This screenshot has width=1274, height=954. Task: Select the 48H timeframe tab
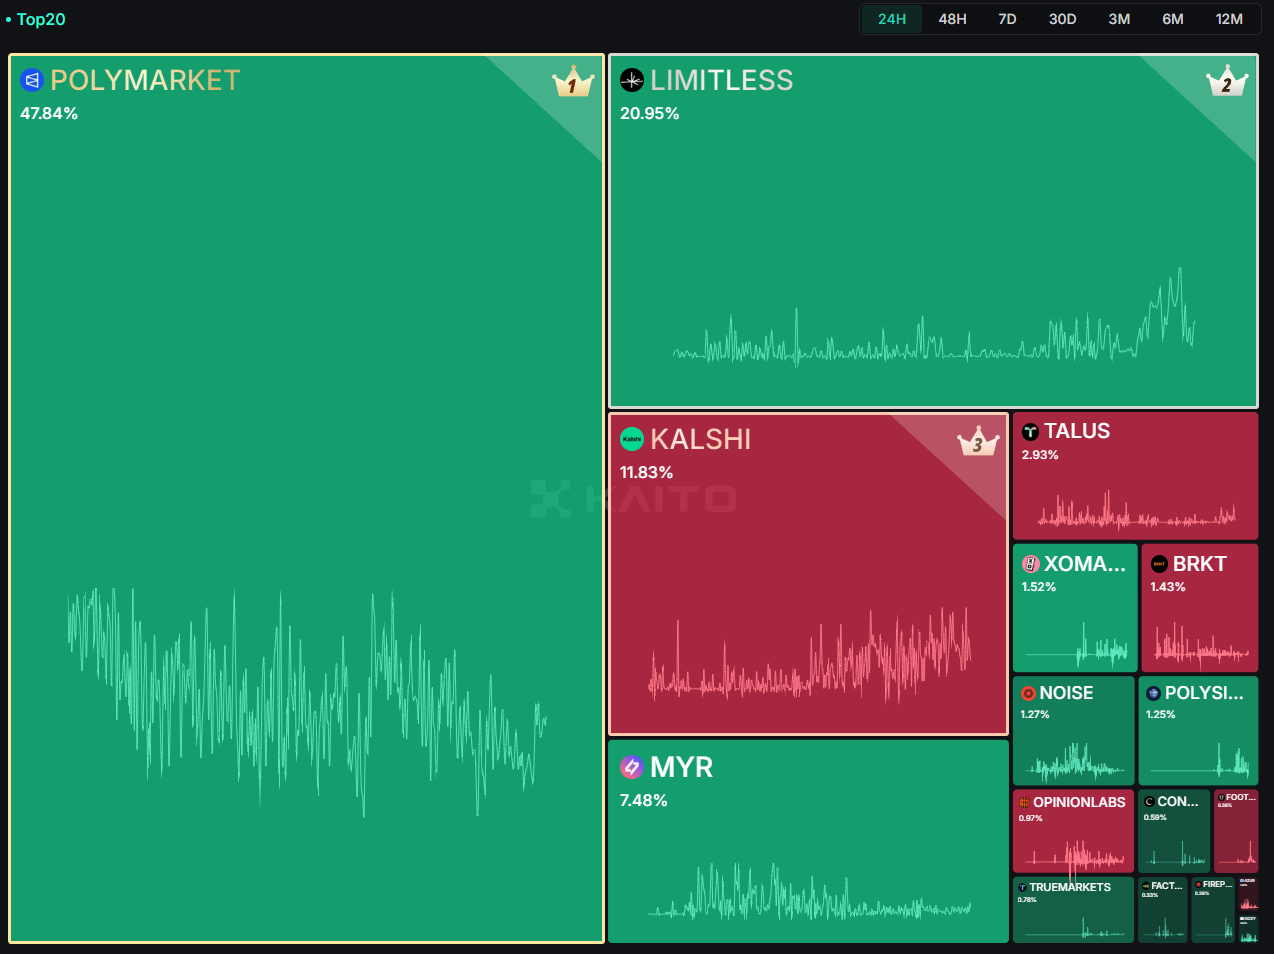click(952, 19)
